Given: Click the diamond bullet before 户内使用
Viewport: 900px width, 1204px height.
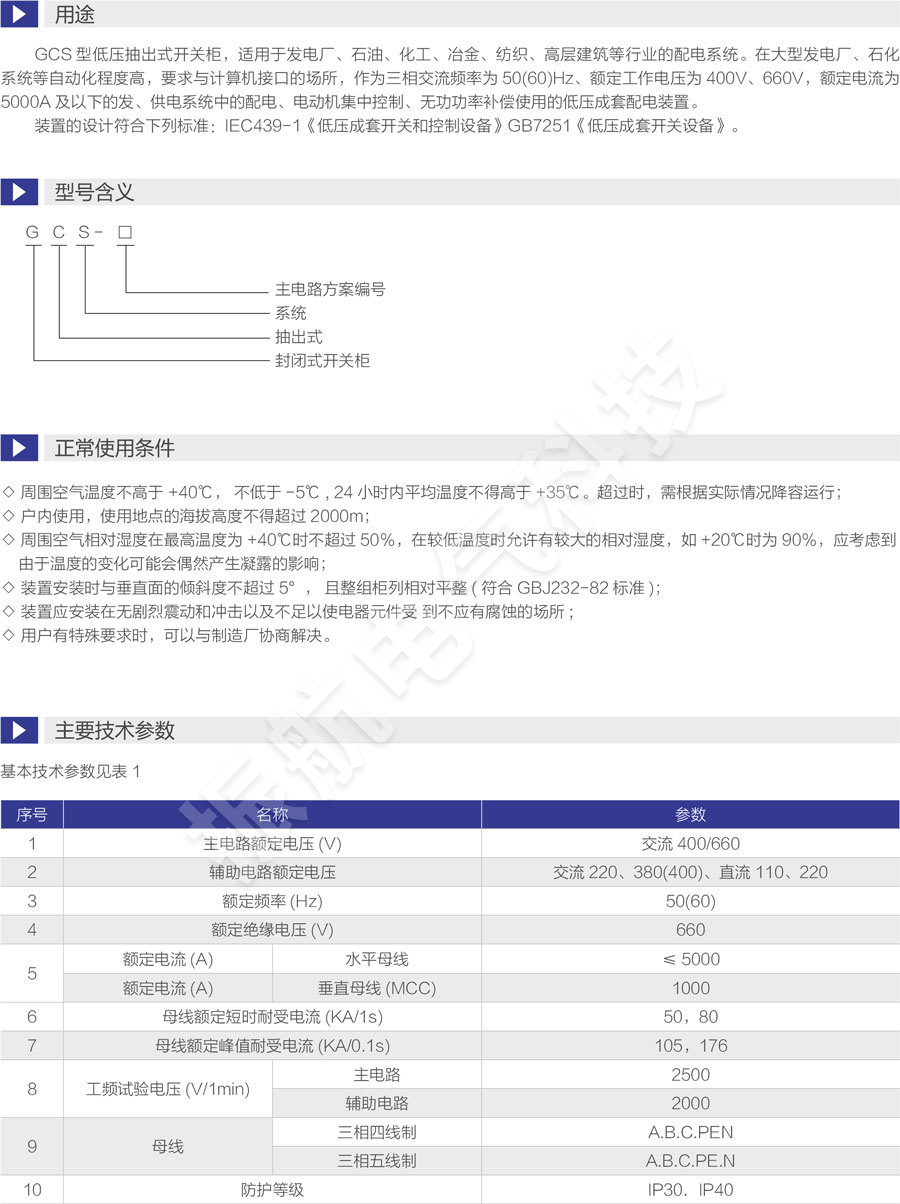Looking at the screenshot, I should (9, 516).
